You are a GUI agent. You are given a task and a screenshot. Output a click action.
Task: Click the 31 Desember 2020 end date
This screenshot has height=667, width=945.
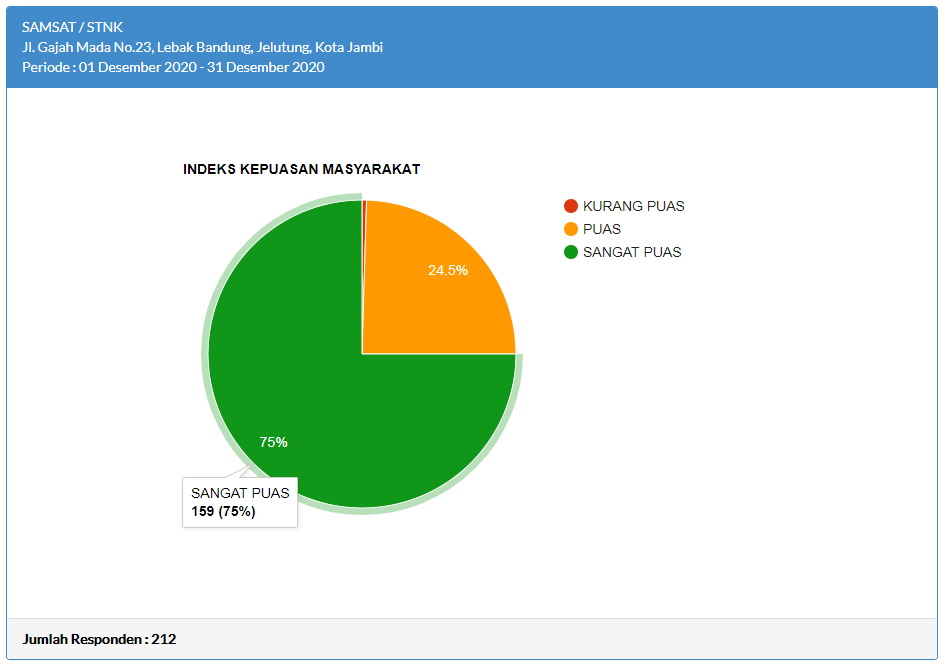(265, 67)
